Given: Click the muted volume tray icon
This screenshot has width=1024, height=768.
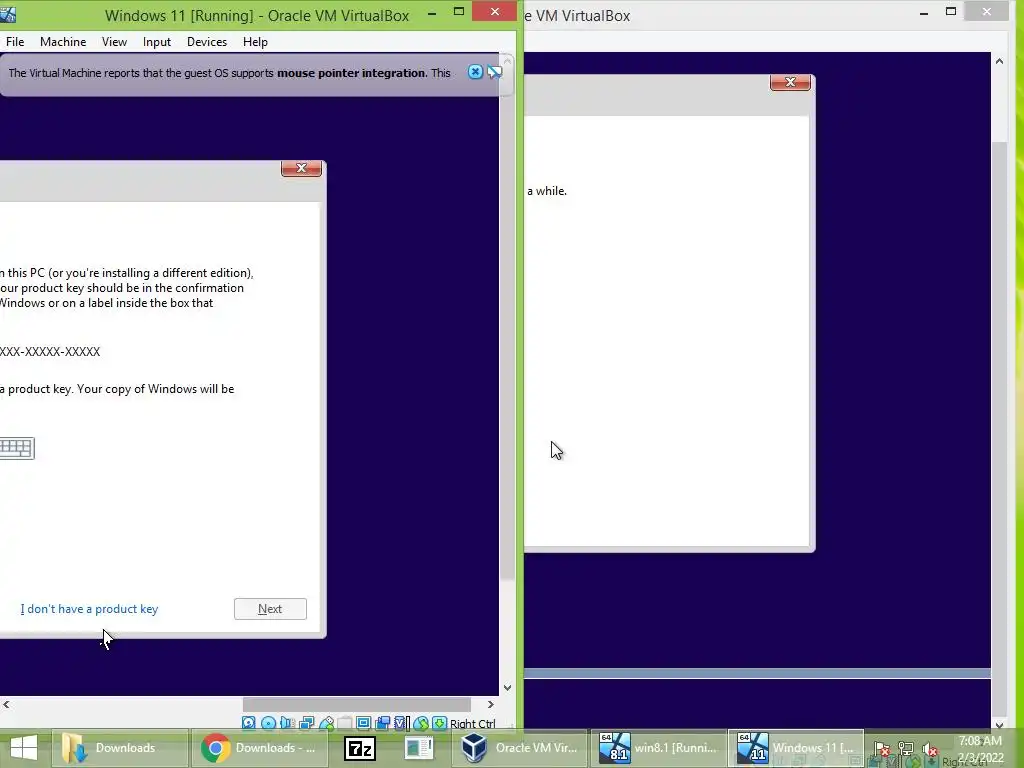Looking at the screenshot, I should pyautogui.click(x=929, y=749).
